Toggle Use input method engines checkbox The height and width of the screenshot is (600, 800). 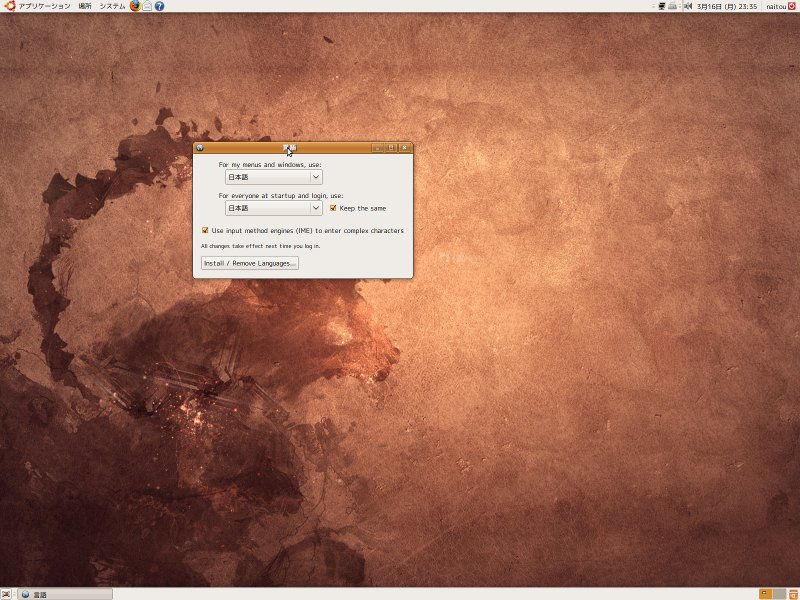point(205,230)
